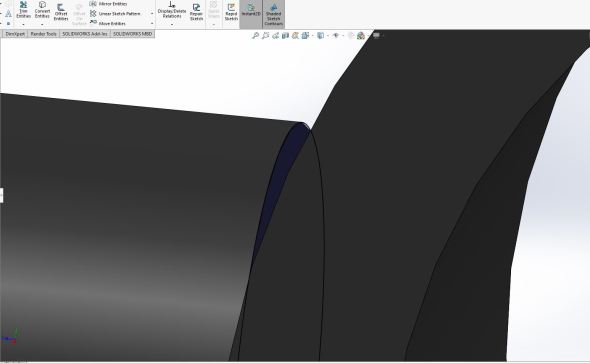Screen dimensions: 590x363
Task: Expand the View Orientation dropdown arrow
Action: [312, 36]
